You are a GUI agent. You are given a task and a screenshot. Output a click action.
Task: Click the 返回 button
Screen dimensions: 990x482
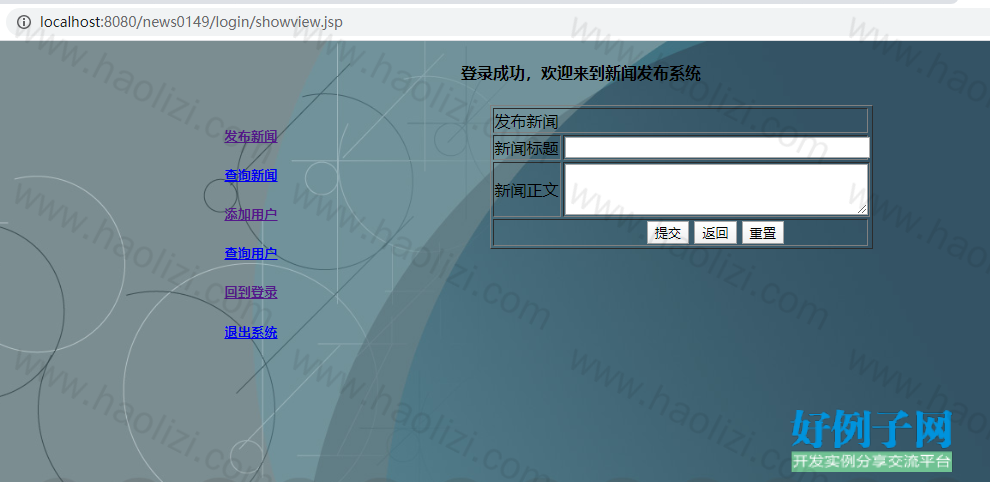(x=715, y=233)
